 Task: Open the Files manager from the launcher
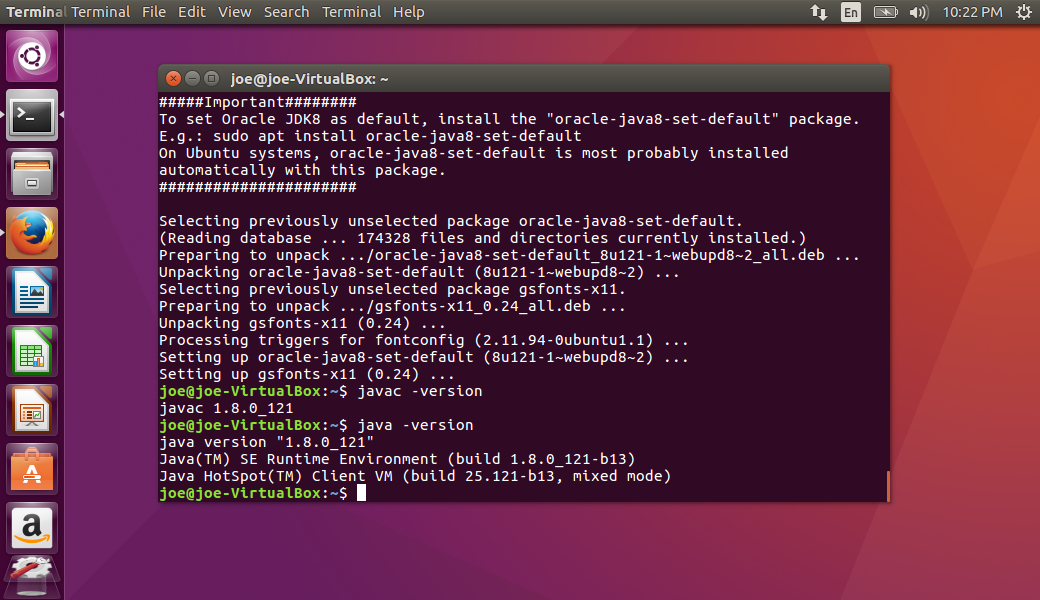pyautogui.click(x=32, y=174)
